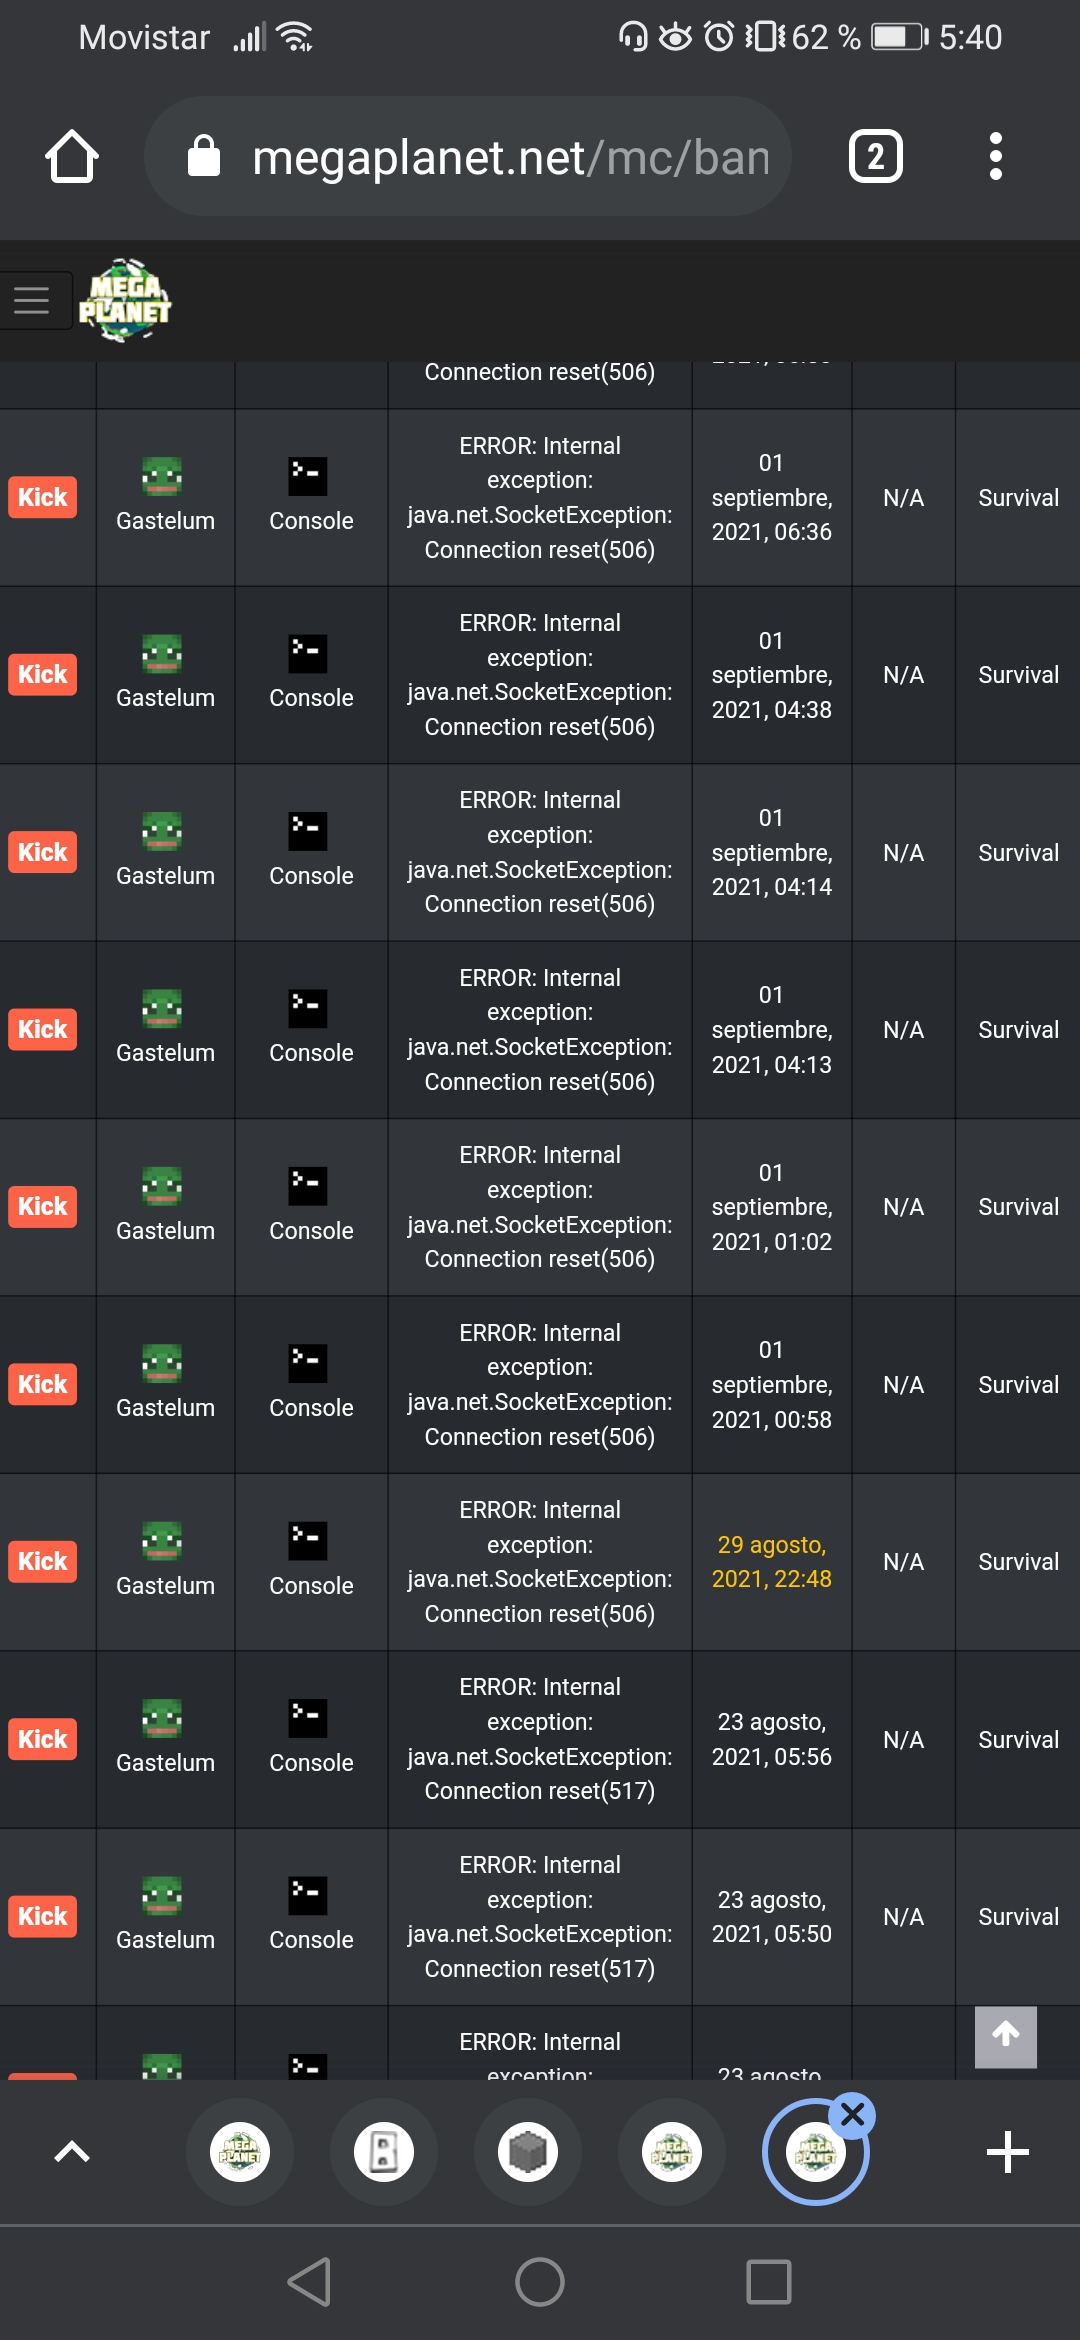Open the tab switcher showing 2 tabs

(x=875, y=157)
